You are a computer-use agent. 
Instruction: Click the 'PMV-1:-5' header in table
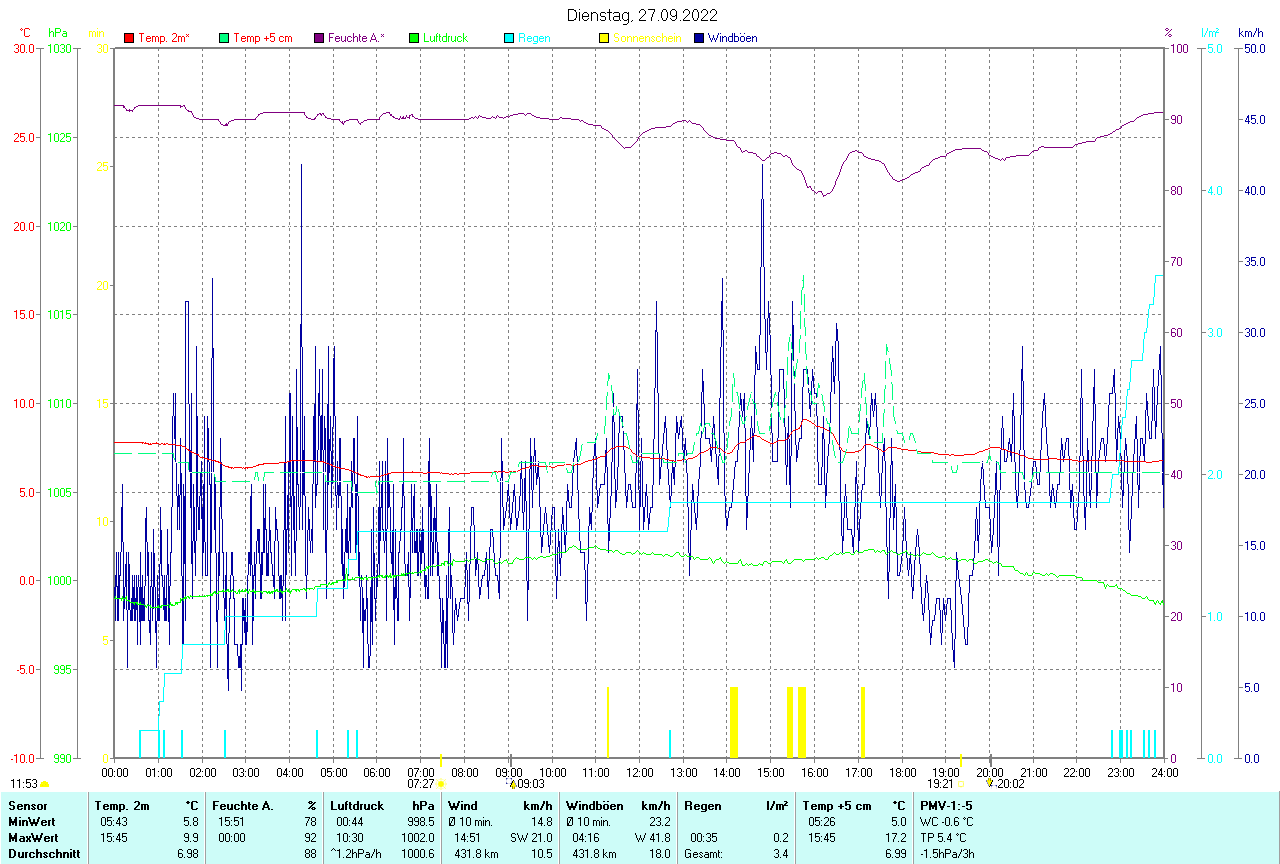coord(946,805)
